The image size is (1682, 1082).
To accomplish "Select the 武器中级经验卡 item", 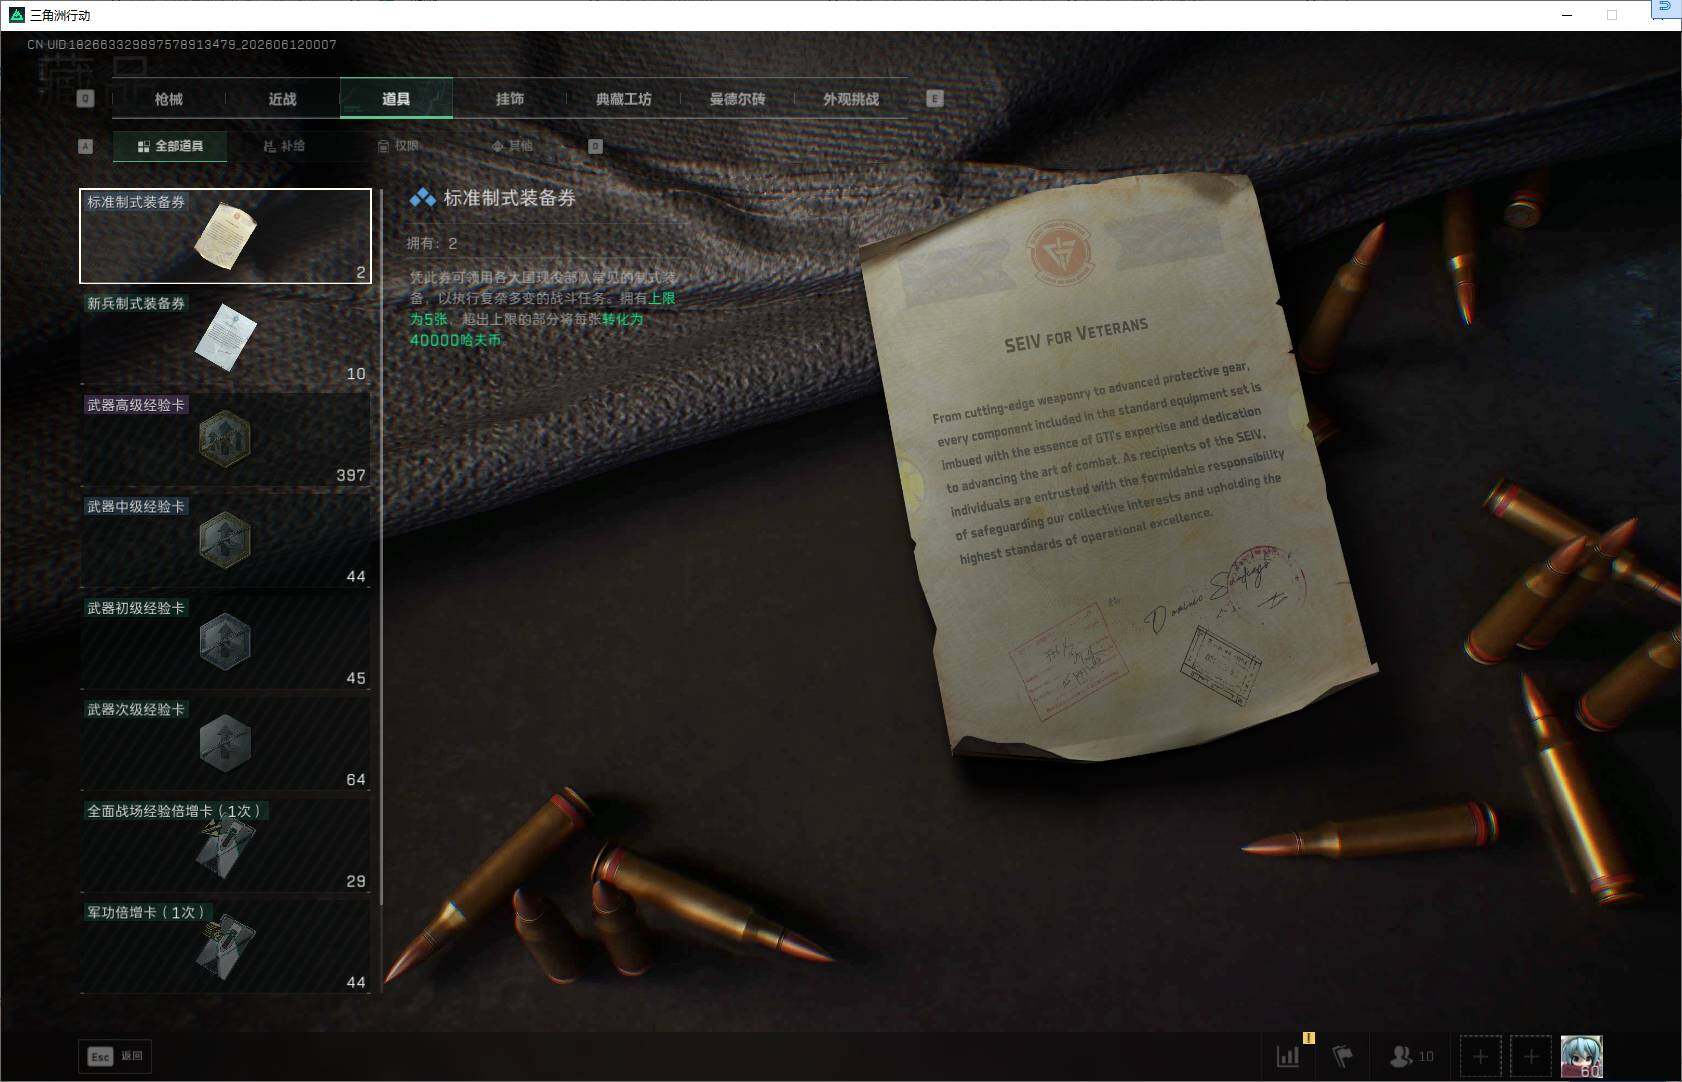I will (x=226, y=541).
